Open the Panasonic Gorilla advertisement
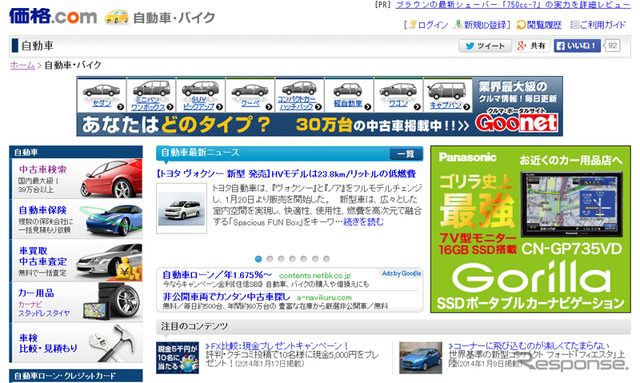Viewport: 640px width, 383px height. 530,229
